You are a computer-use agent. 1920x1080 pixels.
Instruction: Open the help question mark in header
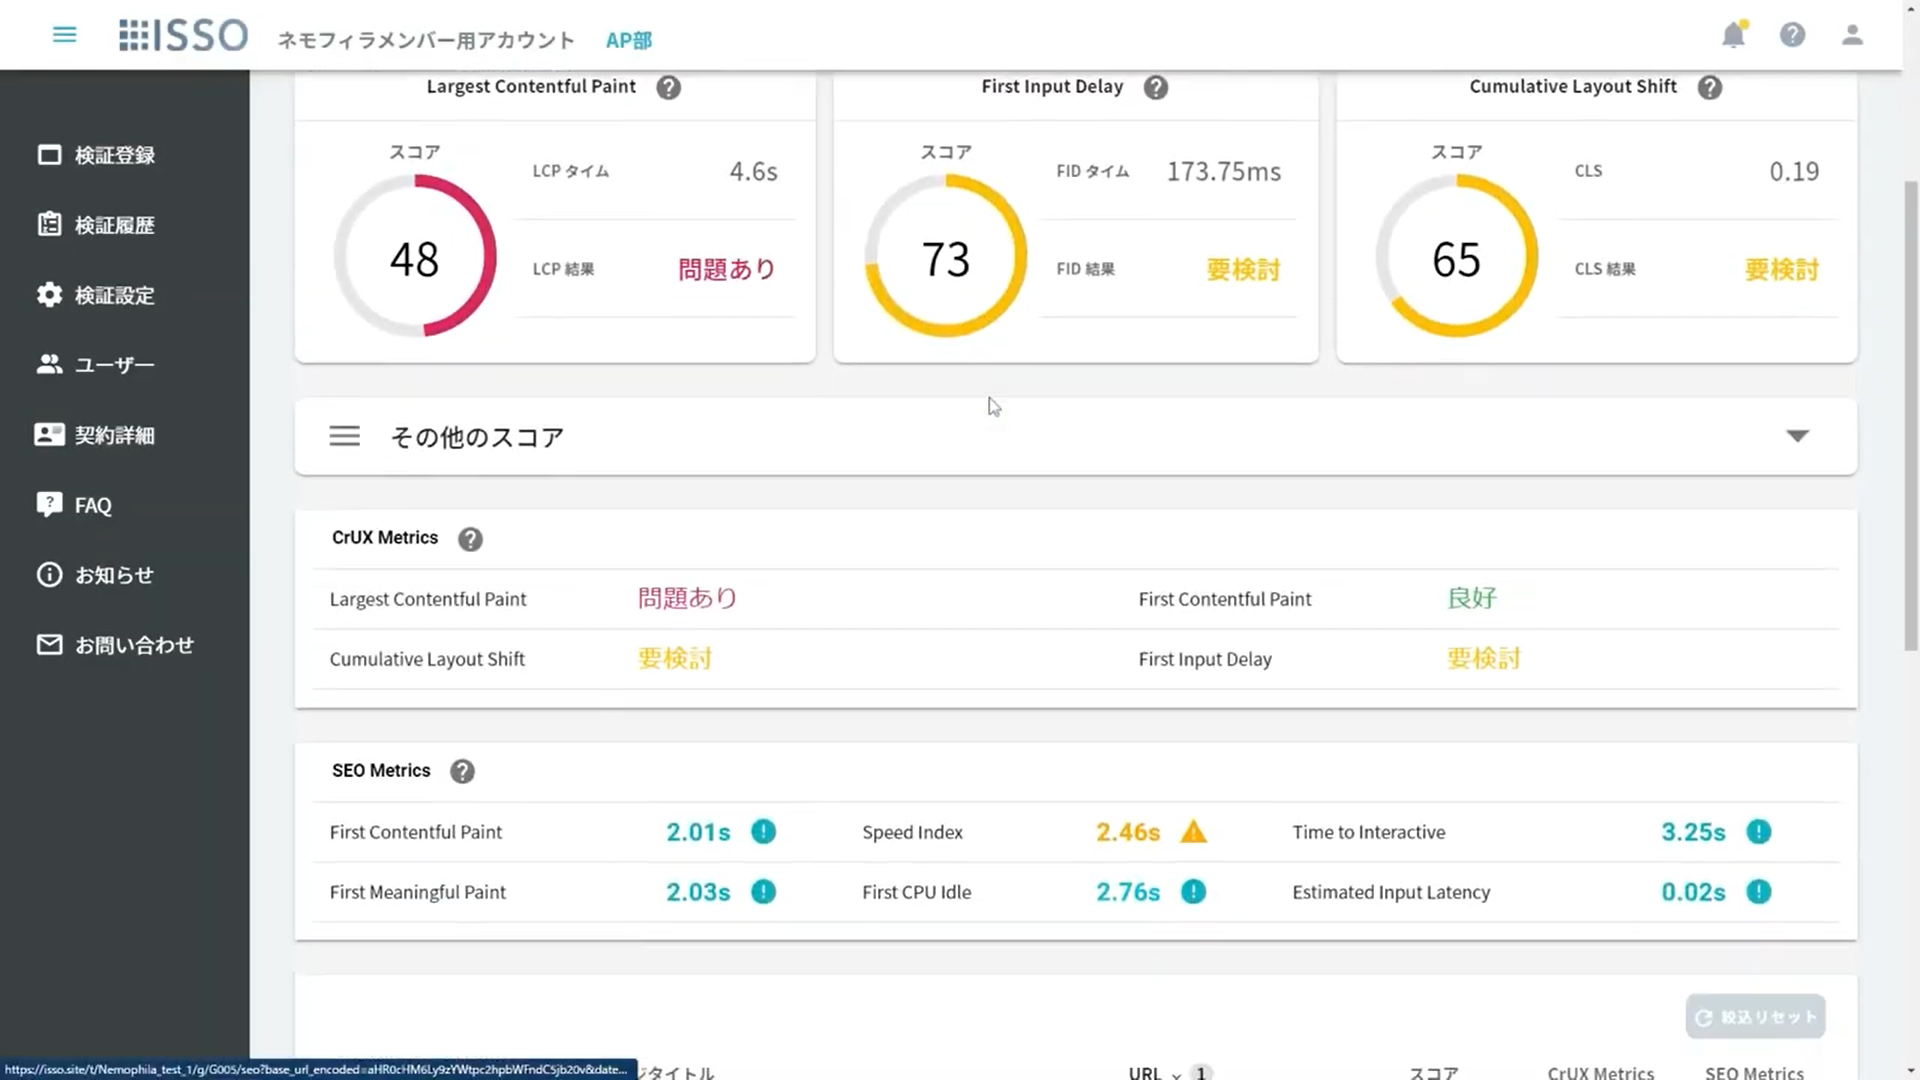(x=1792, y=36)
